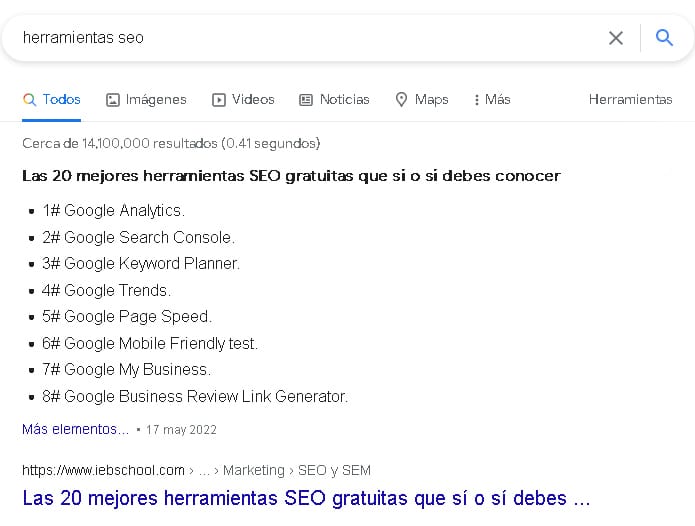Open the 'Las 20 mejores herramientas SEO' blue result link
Screen dimensions: 695x526
306,498
